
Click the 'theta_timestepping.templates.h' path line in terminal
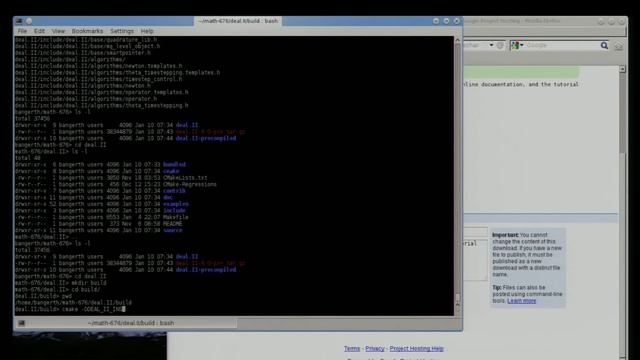tap(118, 73)
